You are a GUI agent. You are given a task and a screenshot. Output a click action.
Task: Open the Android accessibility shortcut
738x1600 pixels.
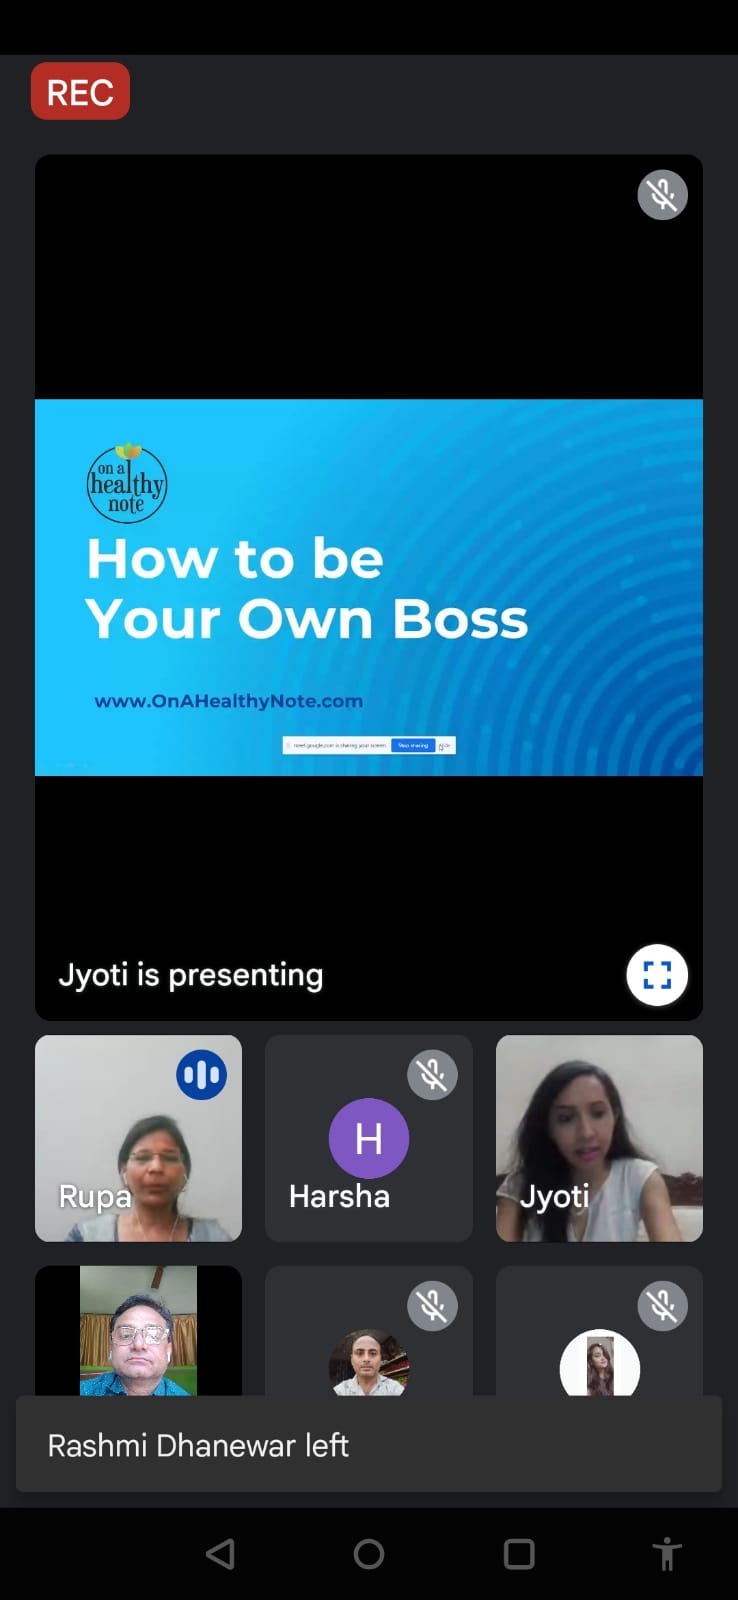pos(666,1554)
